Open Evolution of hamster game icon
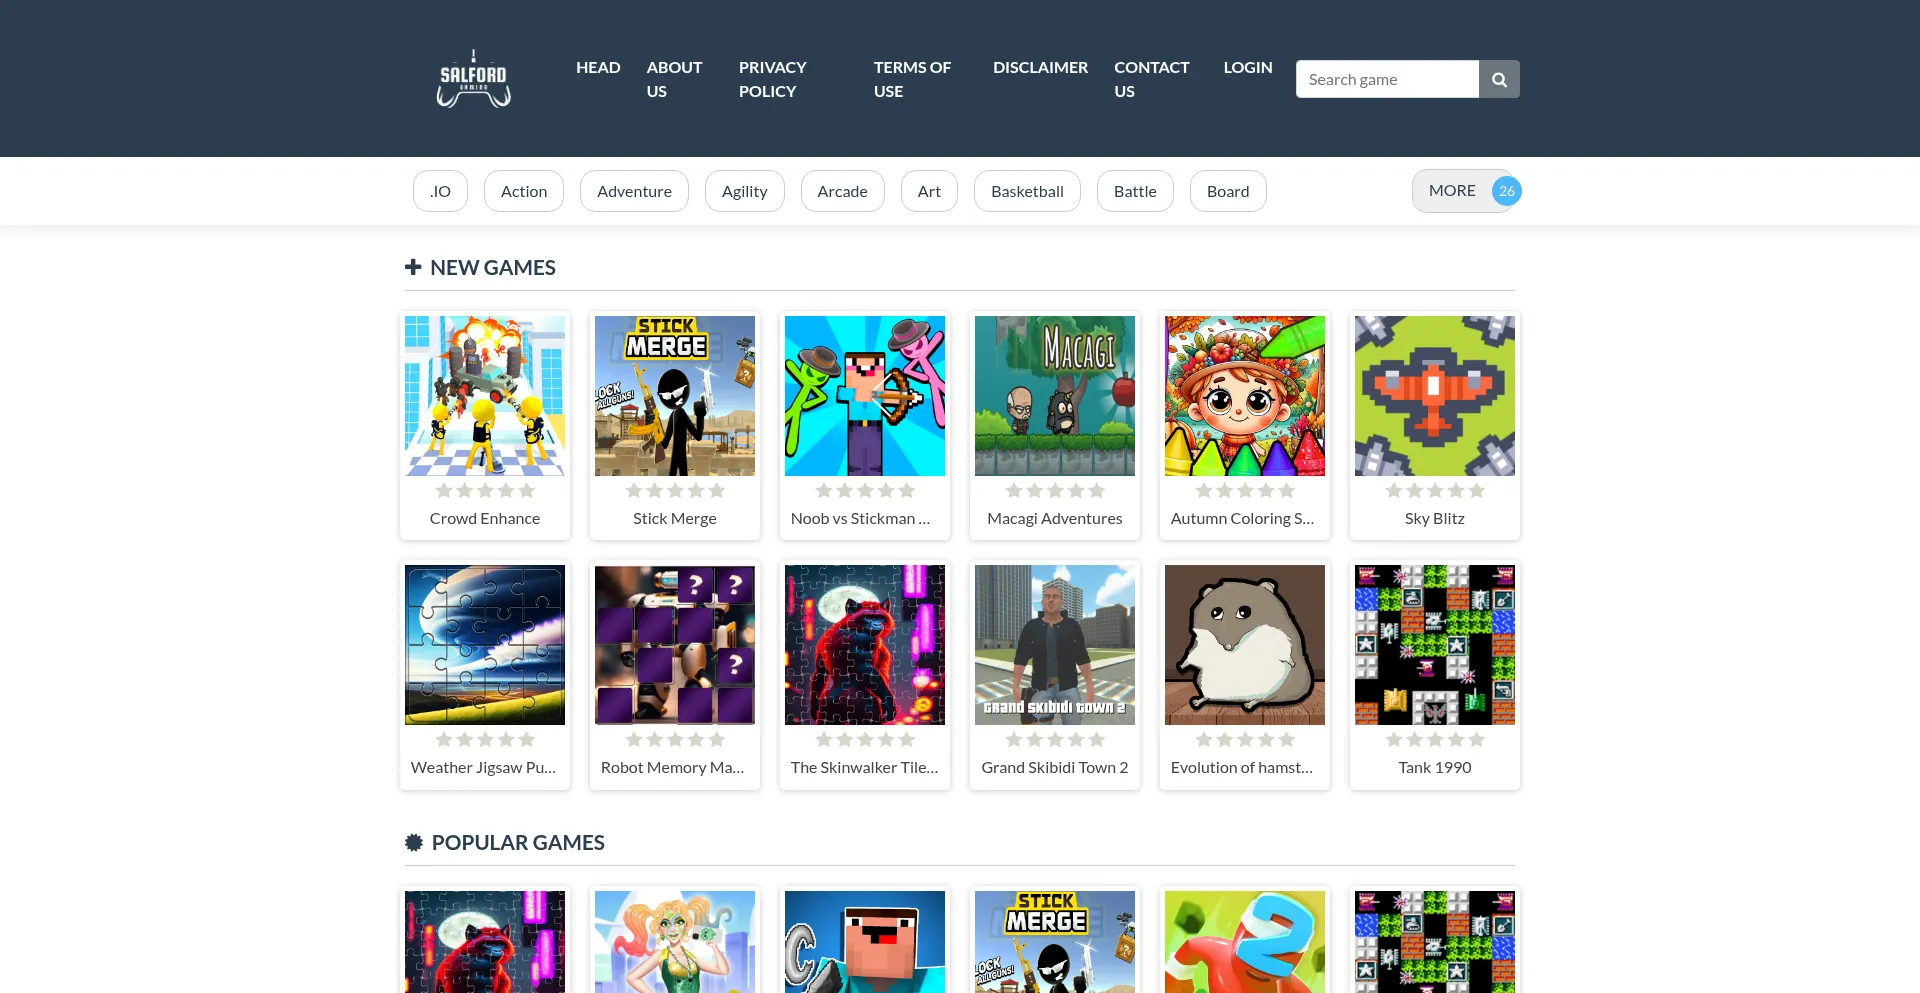 [1245, 645]
